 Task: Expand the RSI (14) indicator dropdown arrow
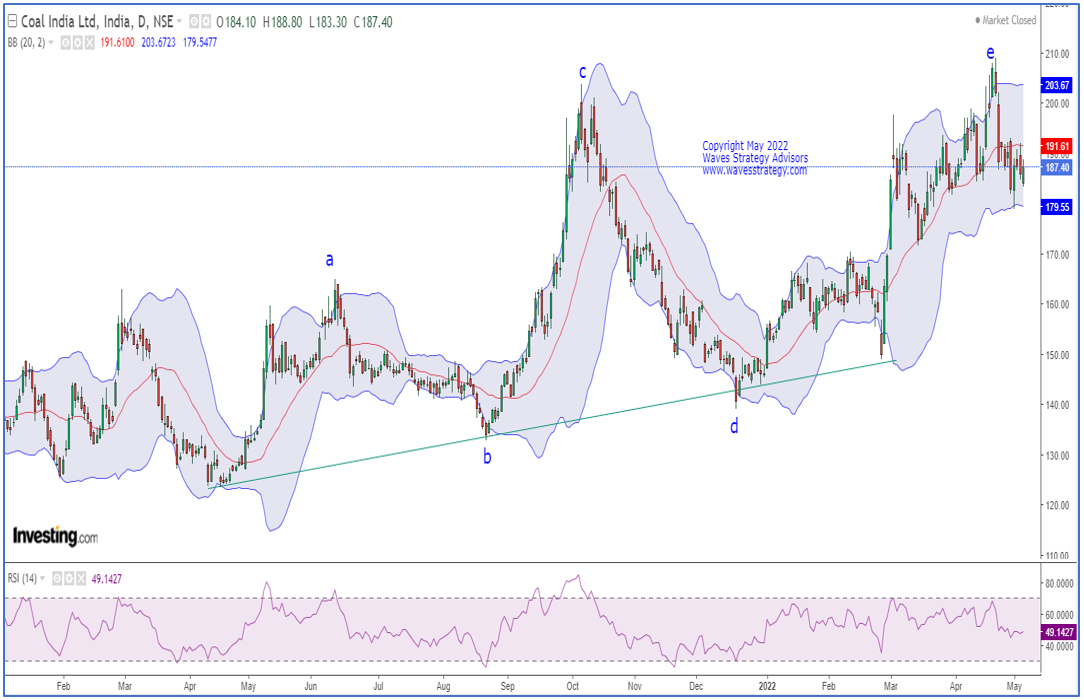point(43,578)
